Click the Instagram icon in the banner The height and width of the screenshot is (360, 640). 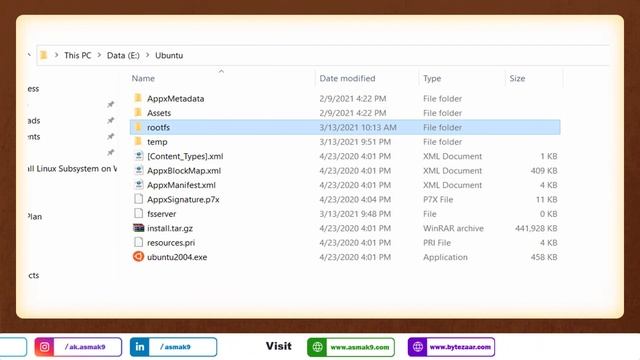click(44, 347)
